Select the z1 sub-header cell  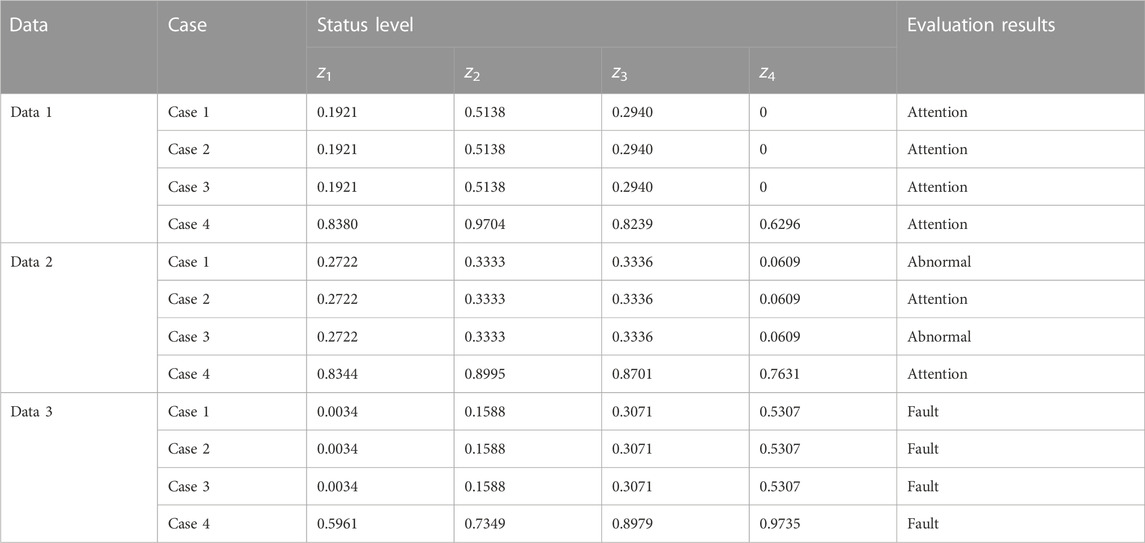pos(380,71)
